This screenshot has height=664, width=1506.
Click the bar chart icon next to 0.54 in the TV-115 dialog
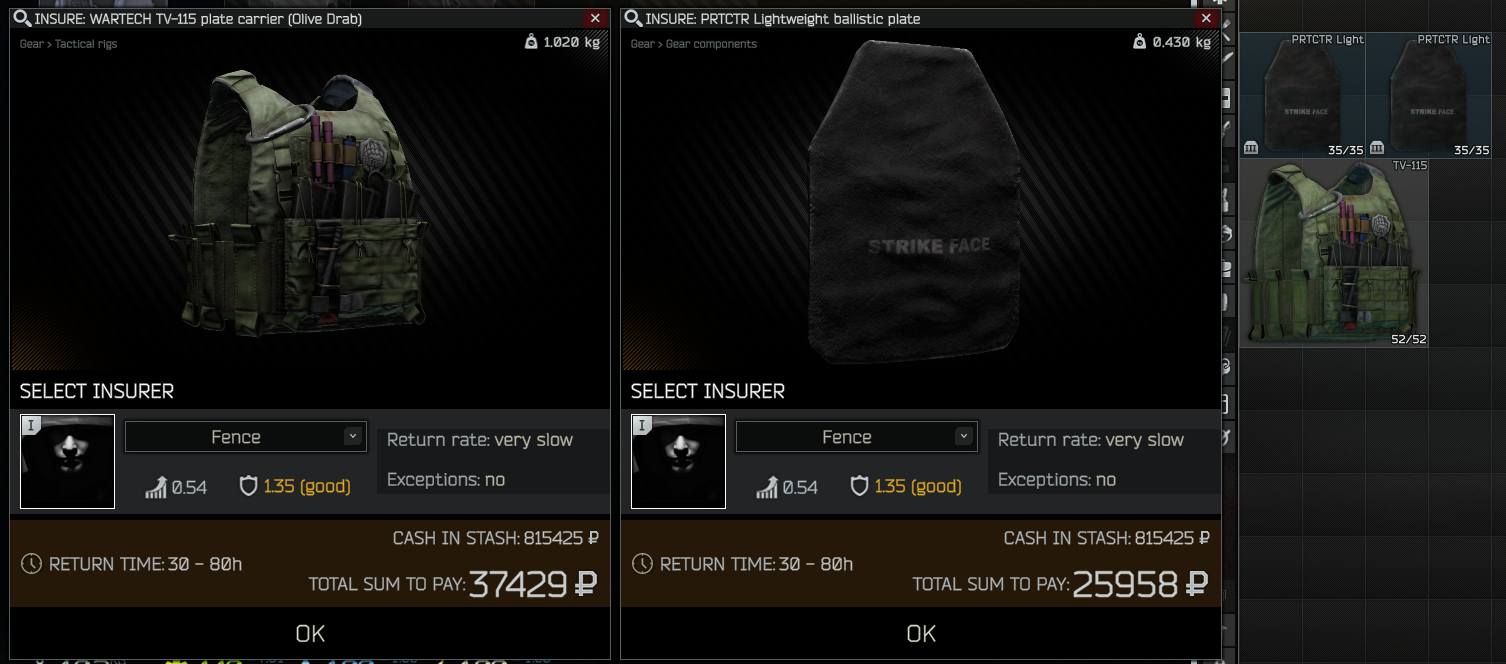tap(156, 487)
